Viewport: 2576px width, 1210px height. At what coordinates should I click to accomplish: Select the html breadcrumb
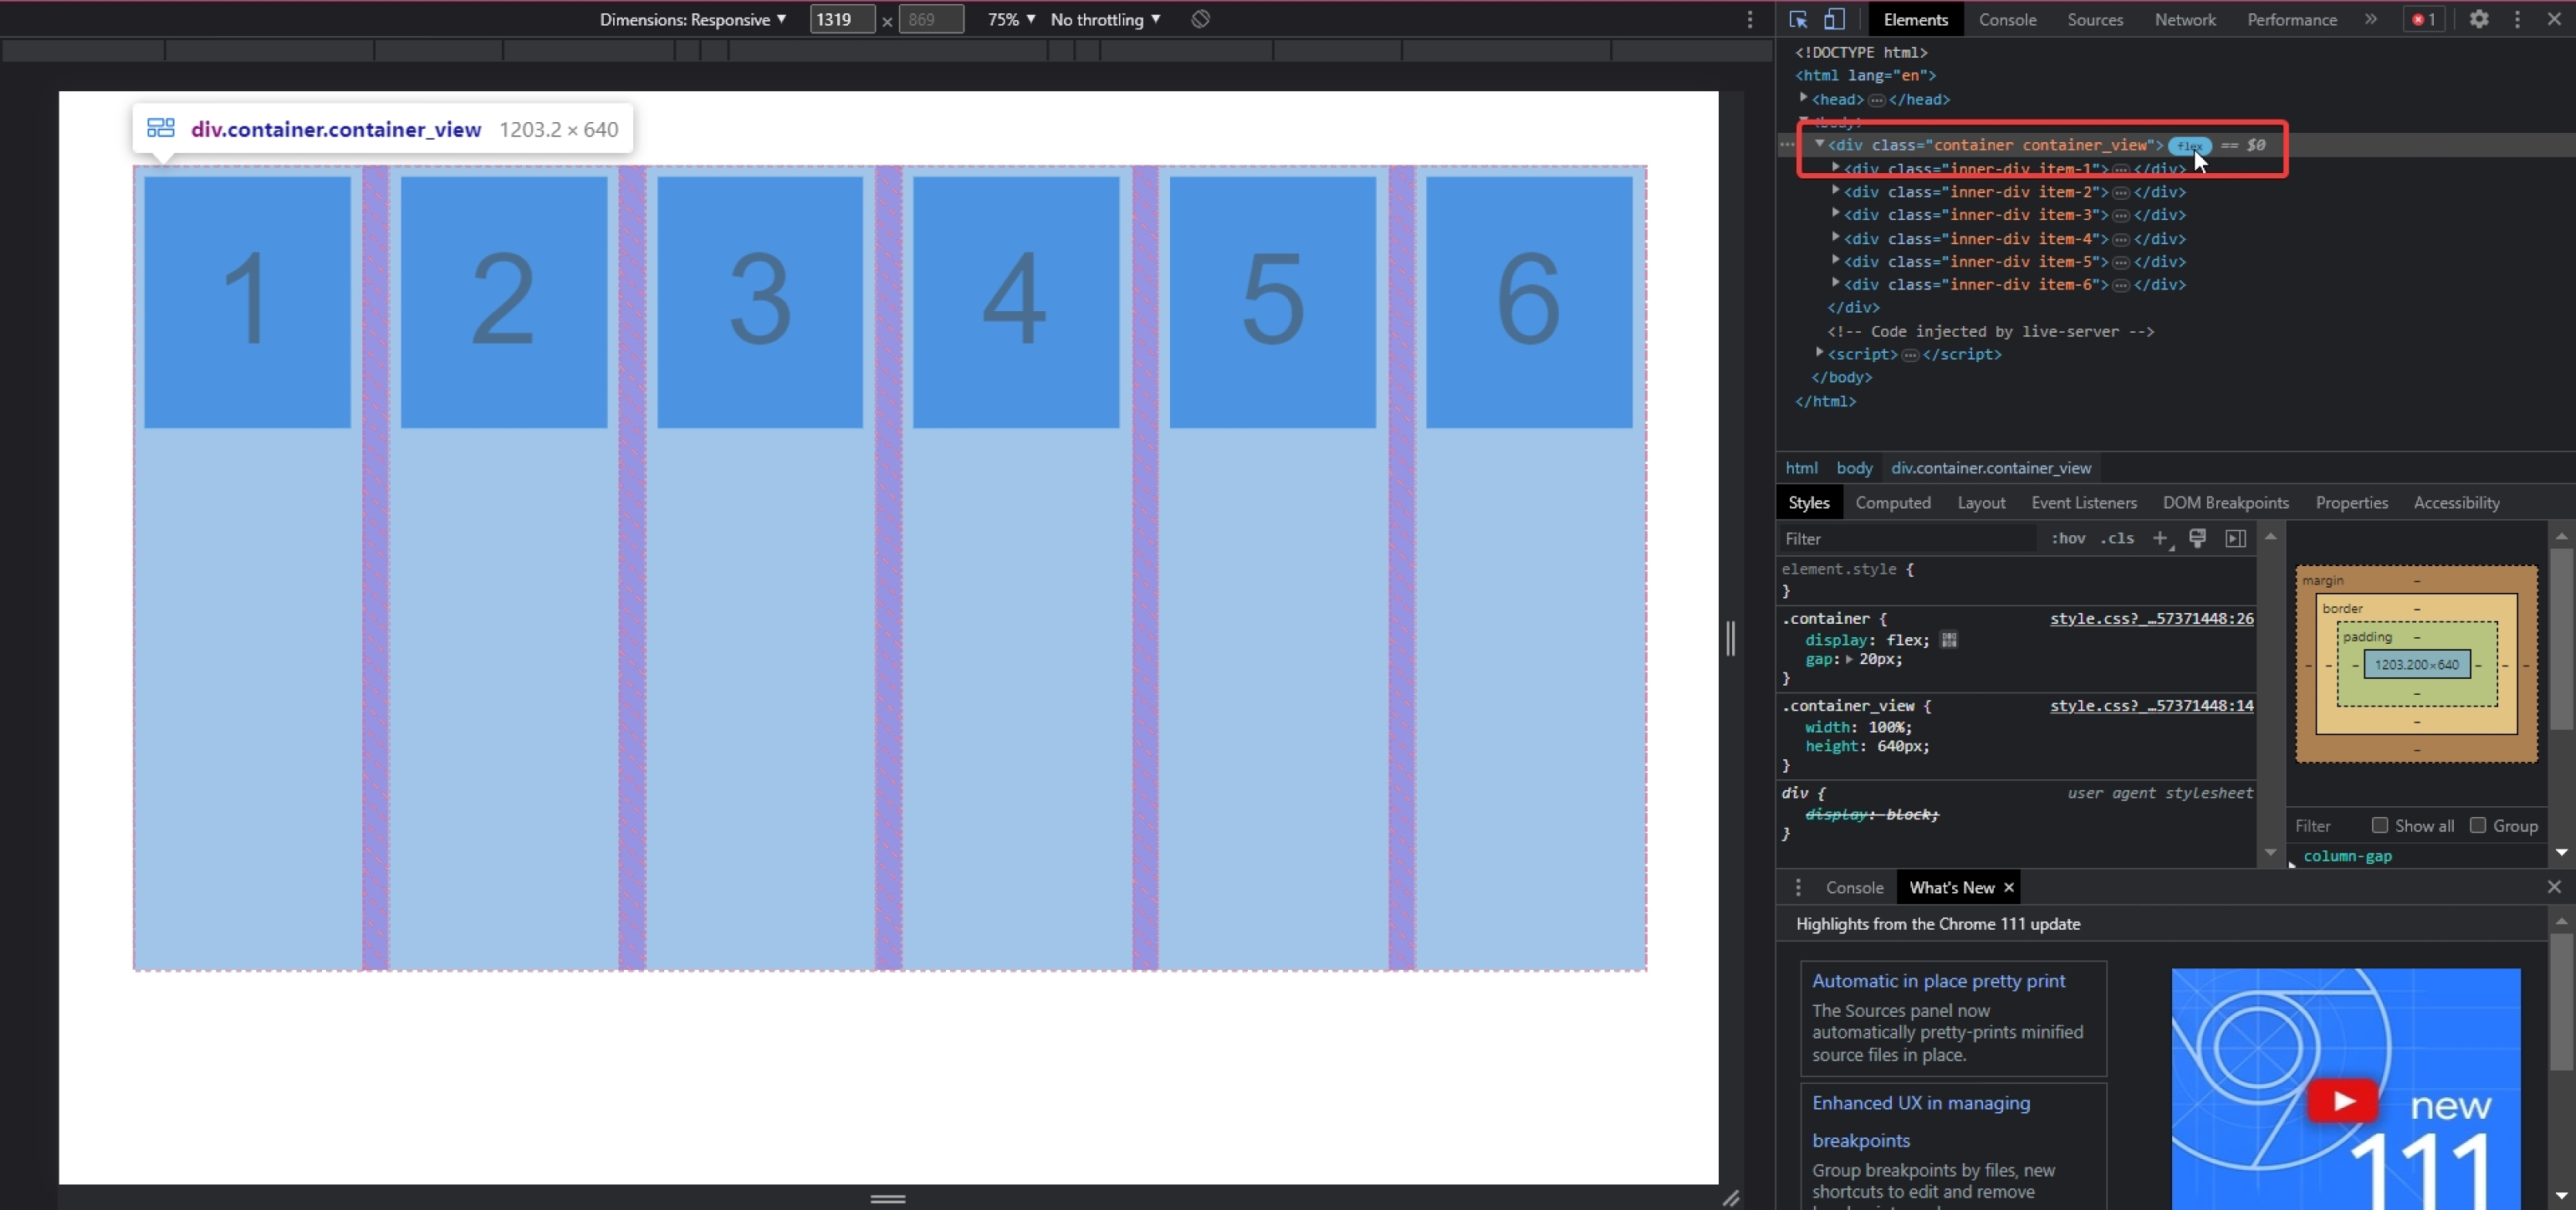(x=1801, y=467)
